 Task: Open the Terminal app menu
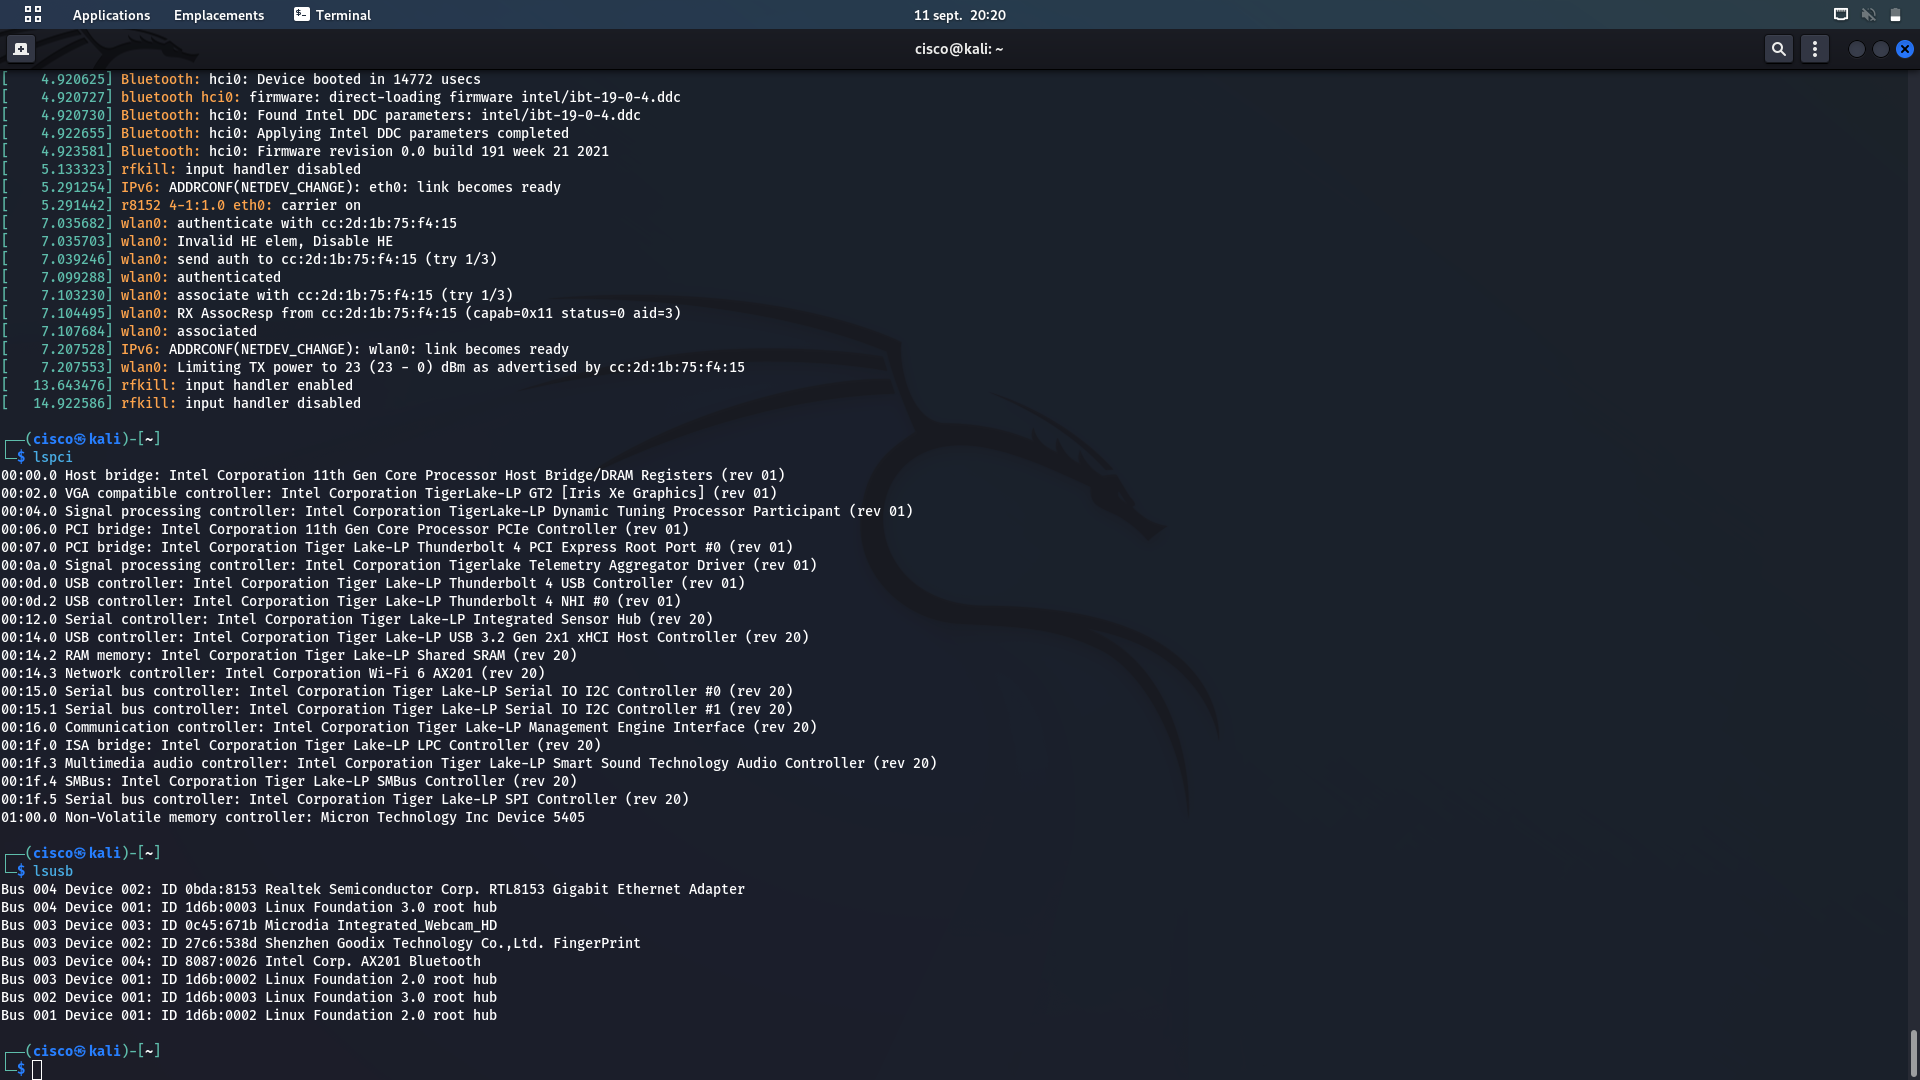332,15
